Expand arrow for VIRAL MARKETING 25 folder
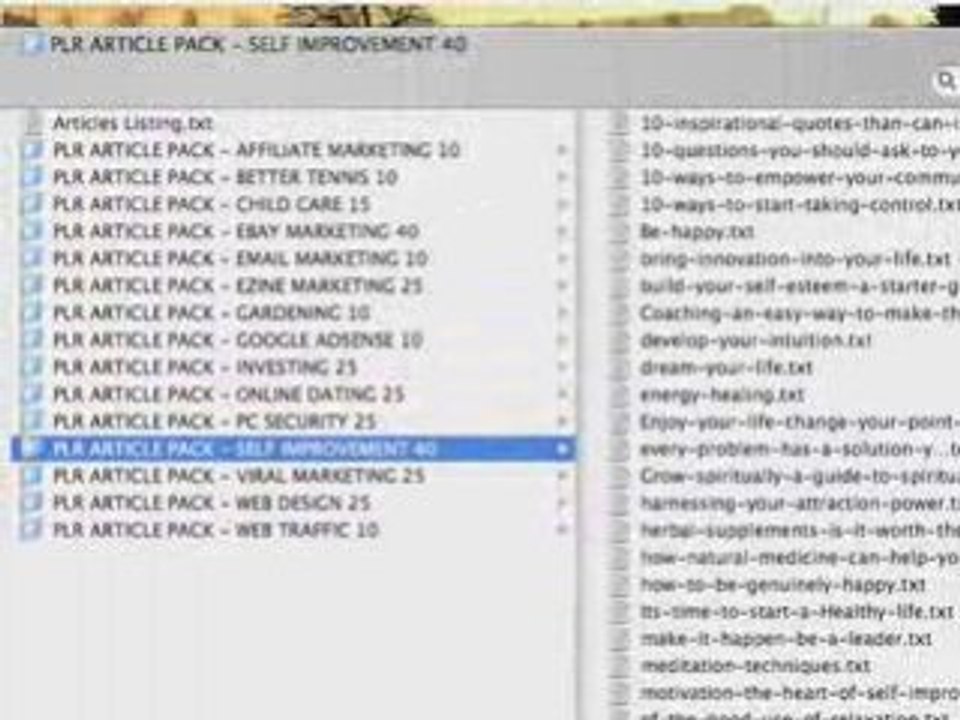Viewport: 960px width, 720px height. (x=561, y=475)
